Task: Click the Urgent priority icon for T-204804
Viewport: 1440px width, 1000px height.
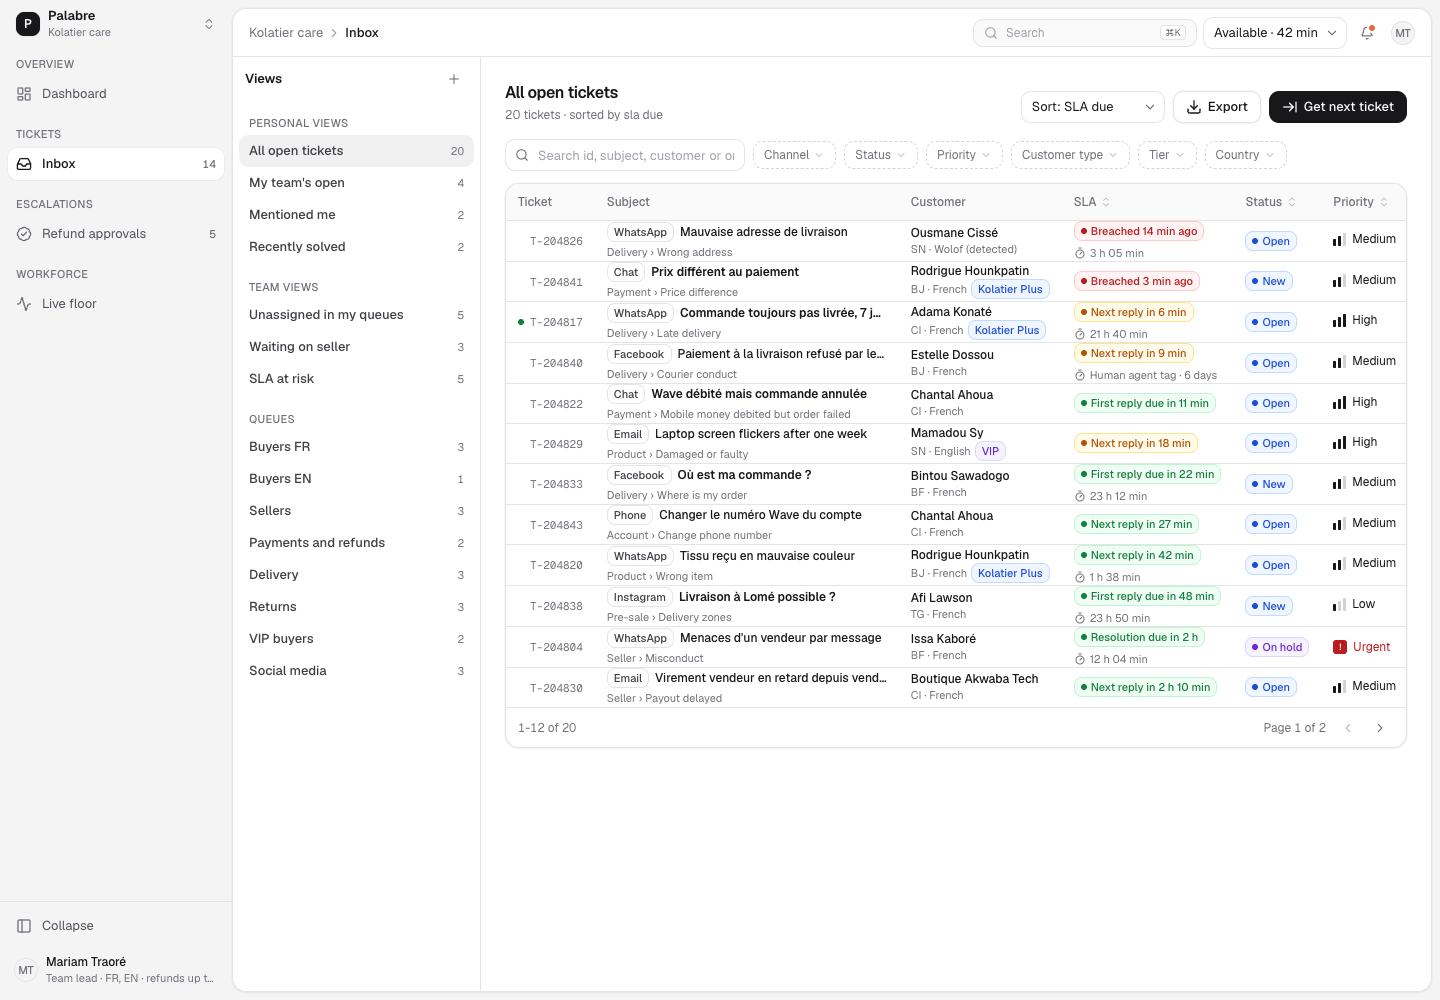Action: (x=1340, y=647)
